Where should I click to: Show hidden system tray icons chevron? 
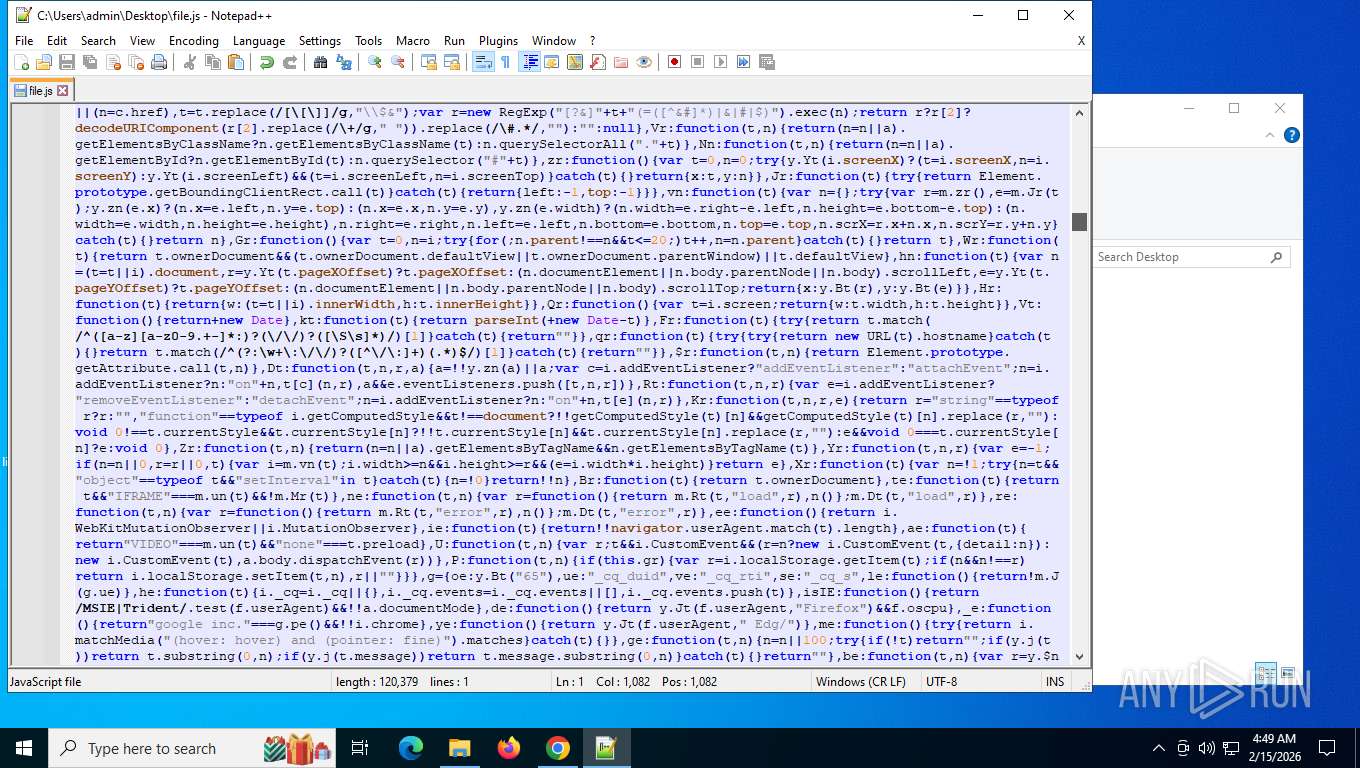coord(1159,748)
